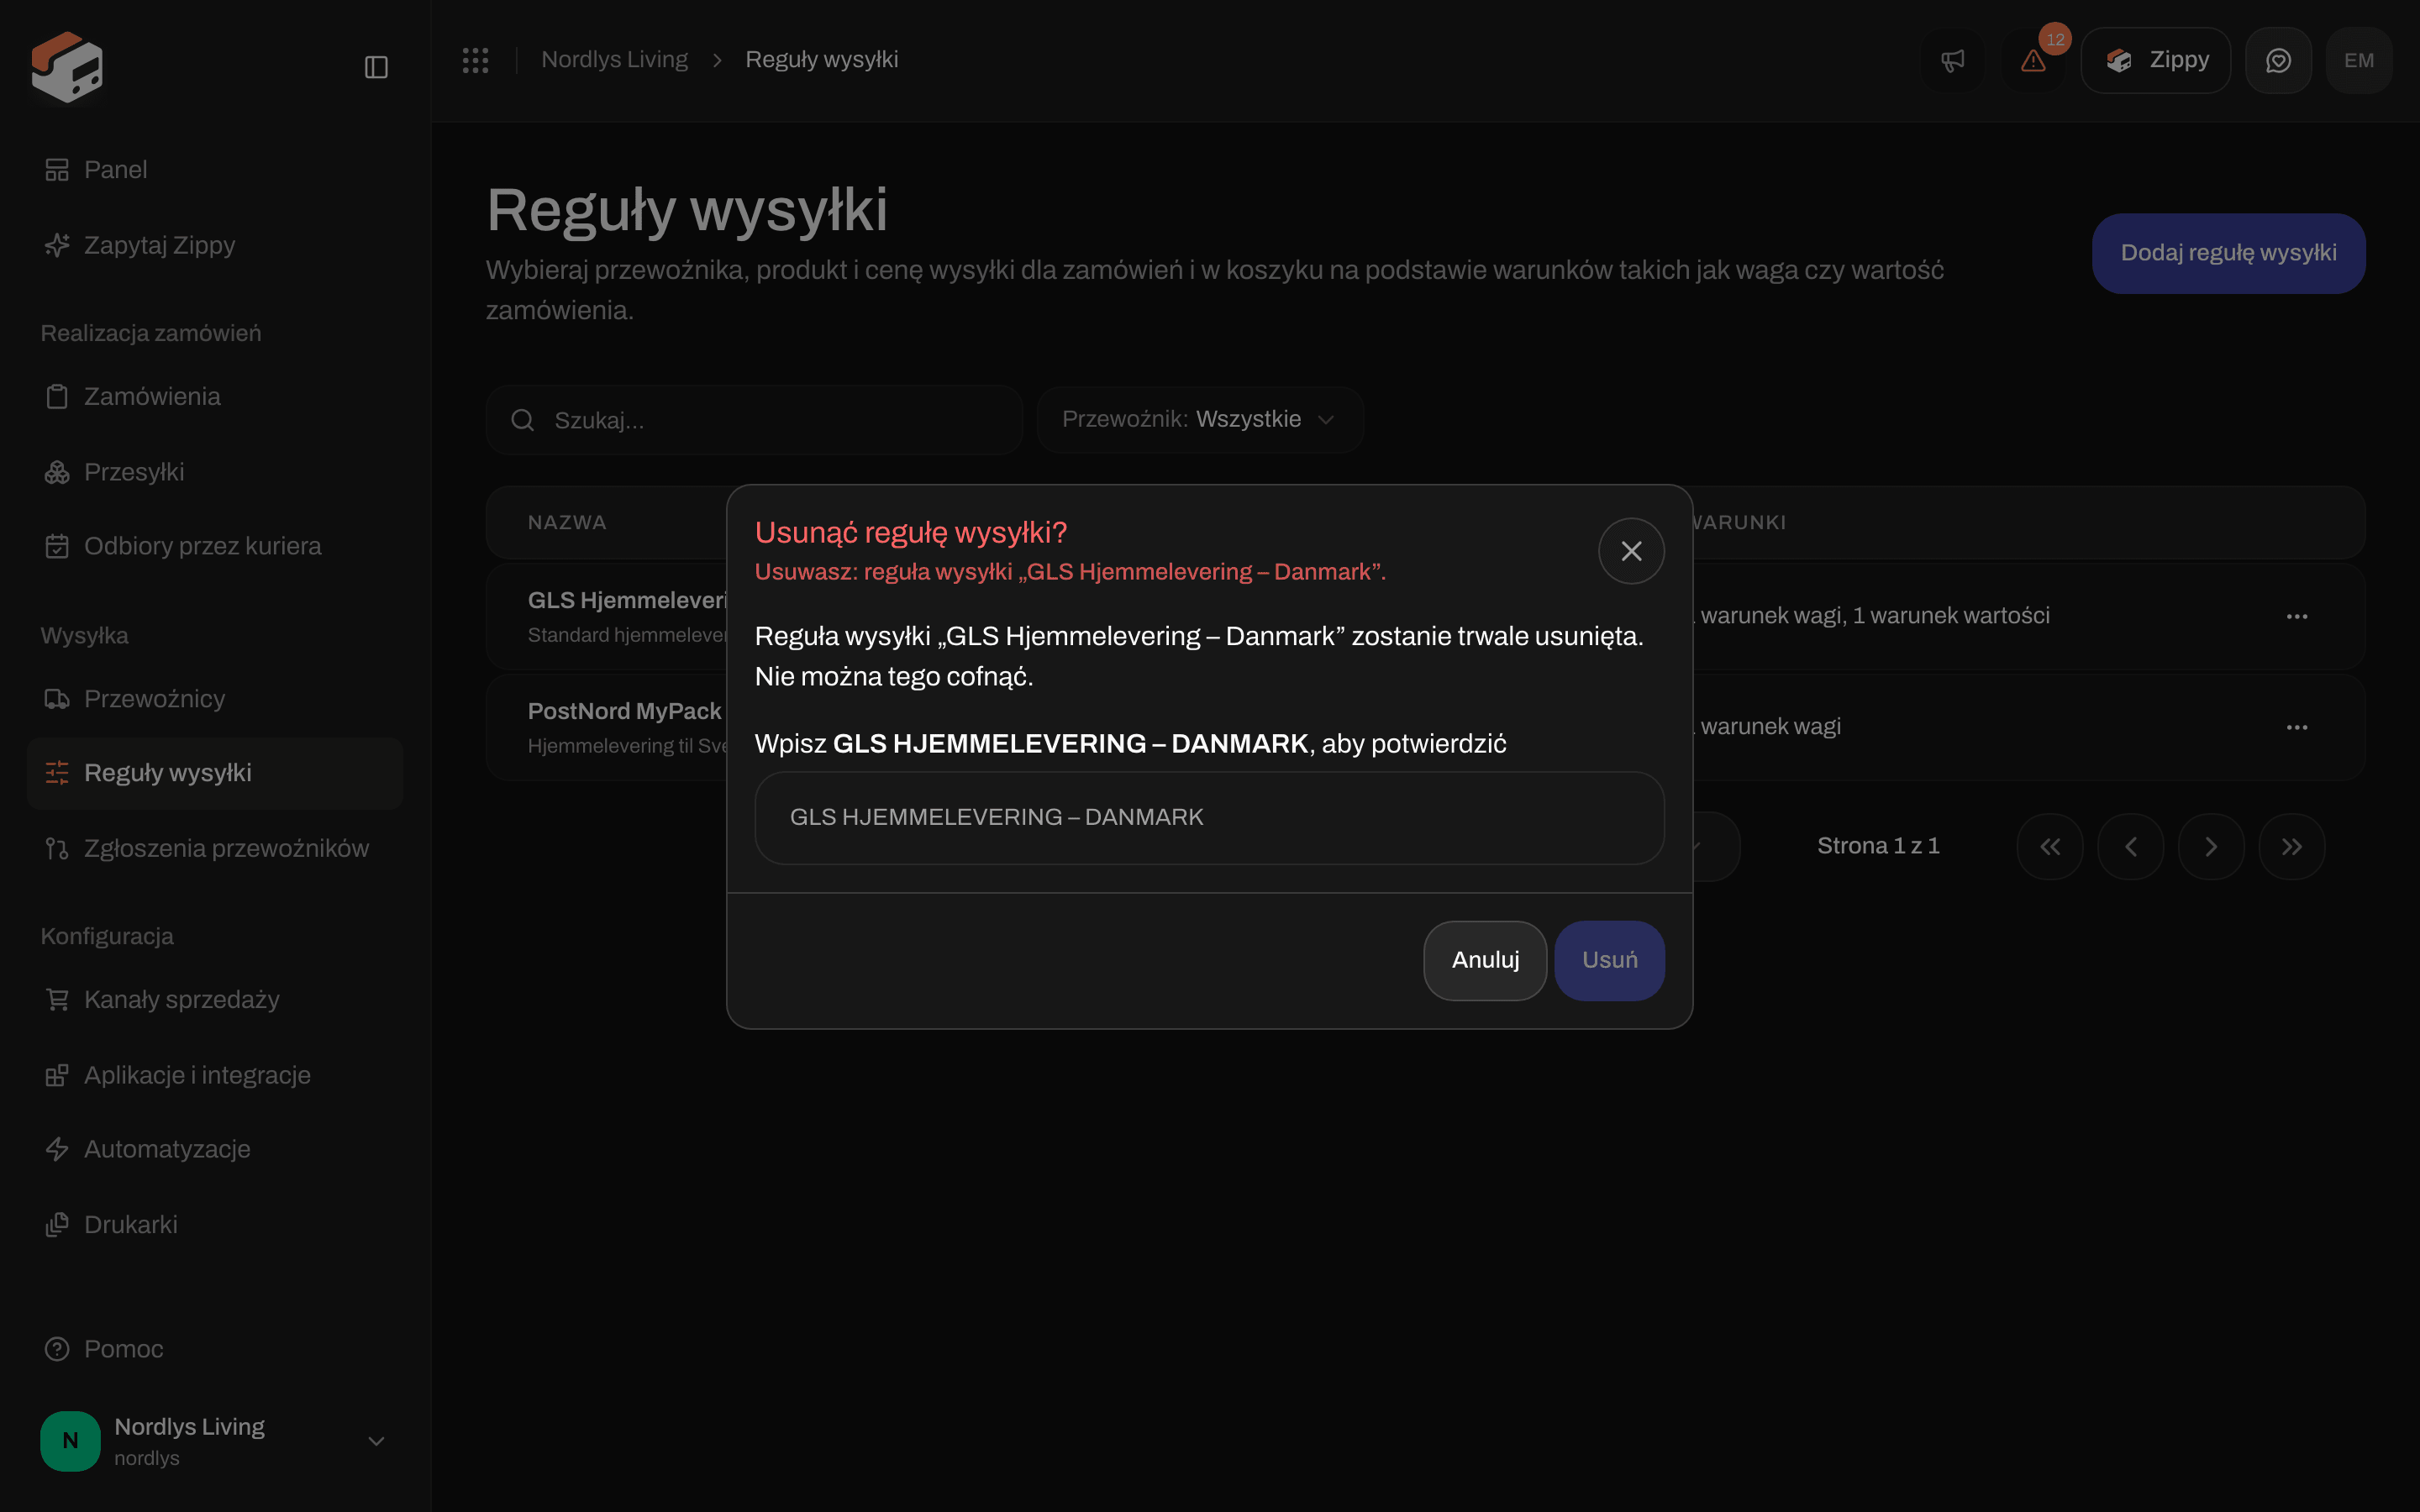Open Aplikacje i integracje

(x=215, y=1075)
